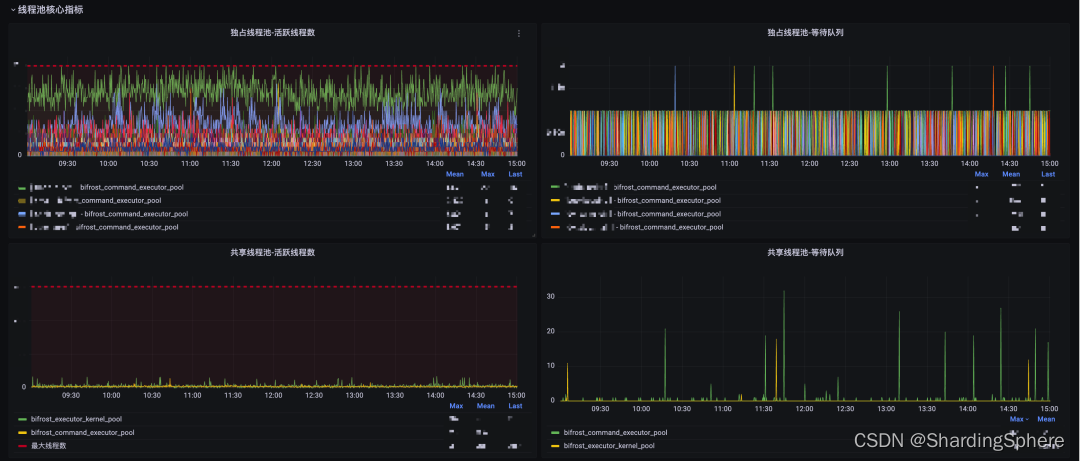Toggle the 最大线程数 series label
The height and width of the screenshot is (461, 1080).
(49, 446)
